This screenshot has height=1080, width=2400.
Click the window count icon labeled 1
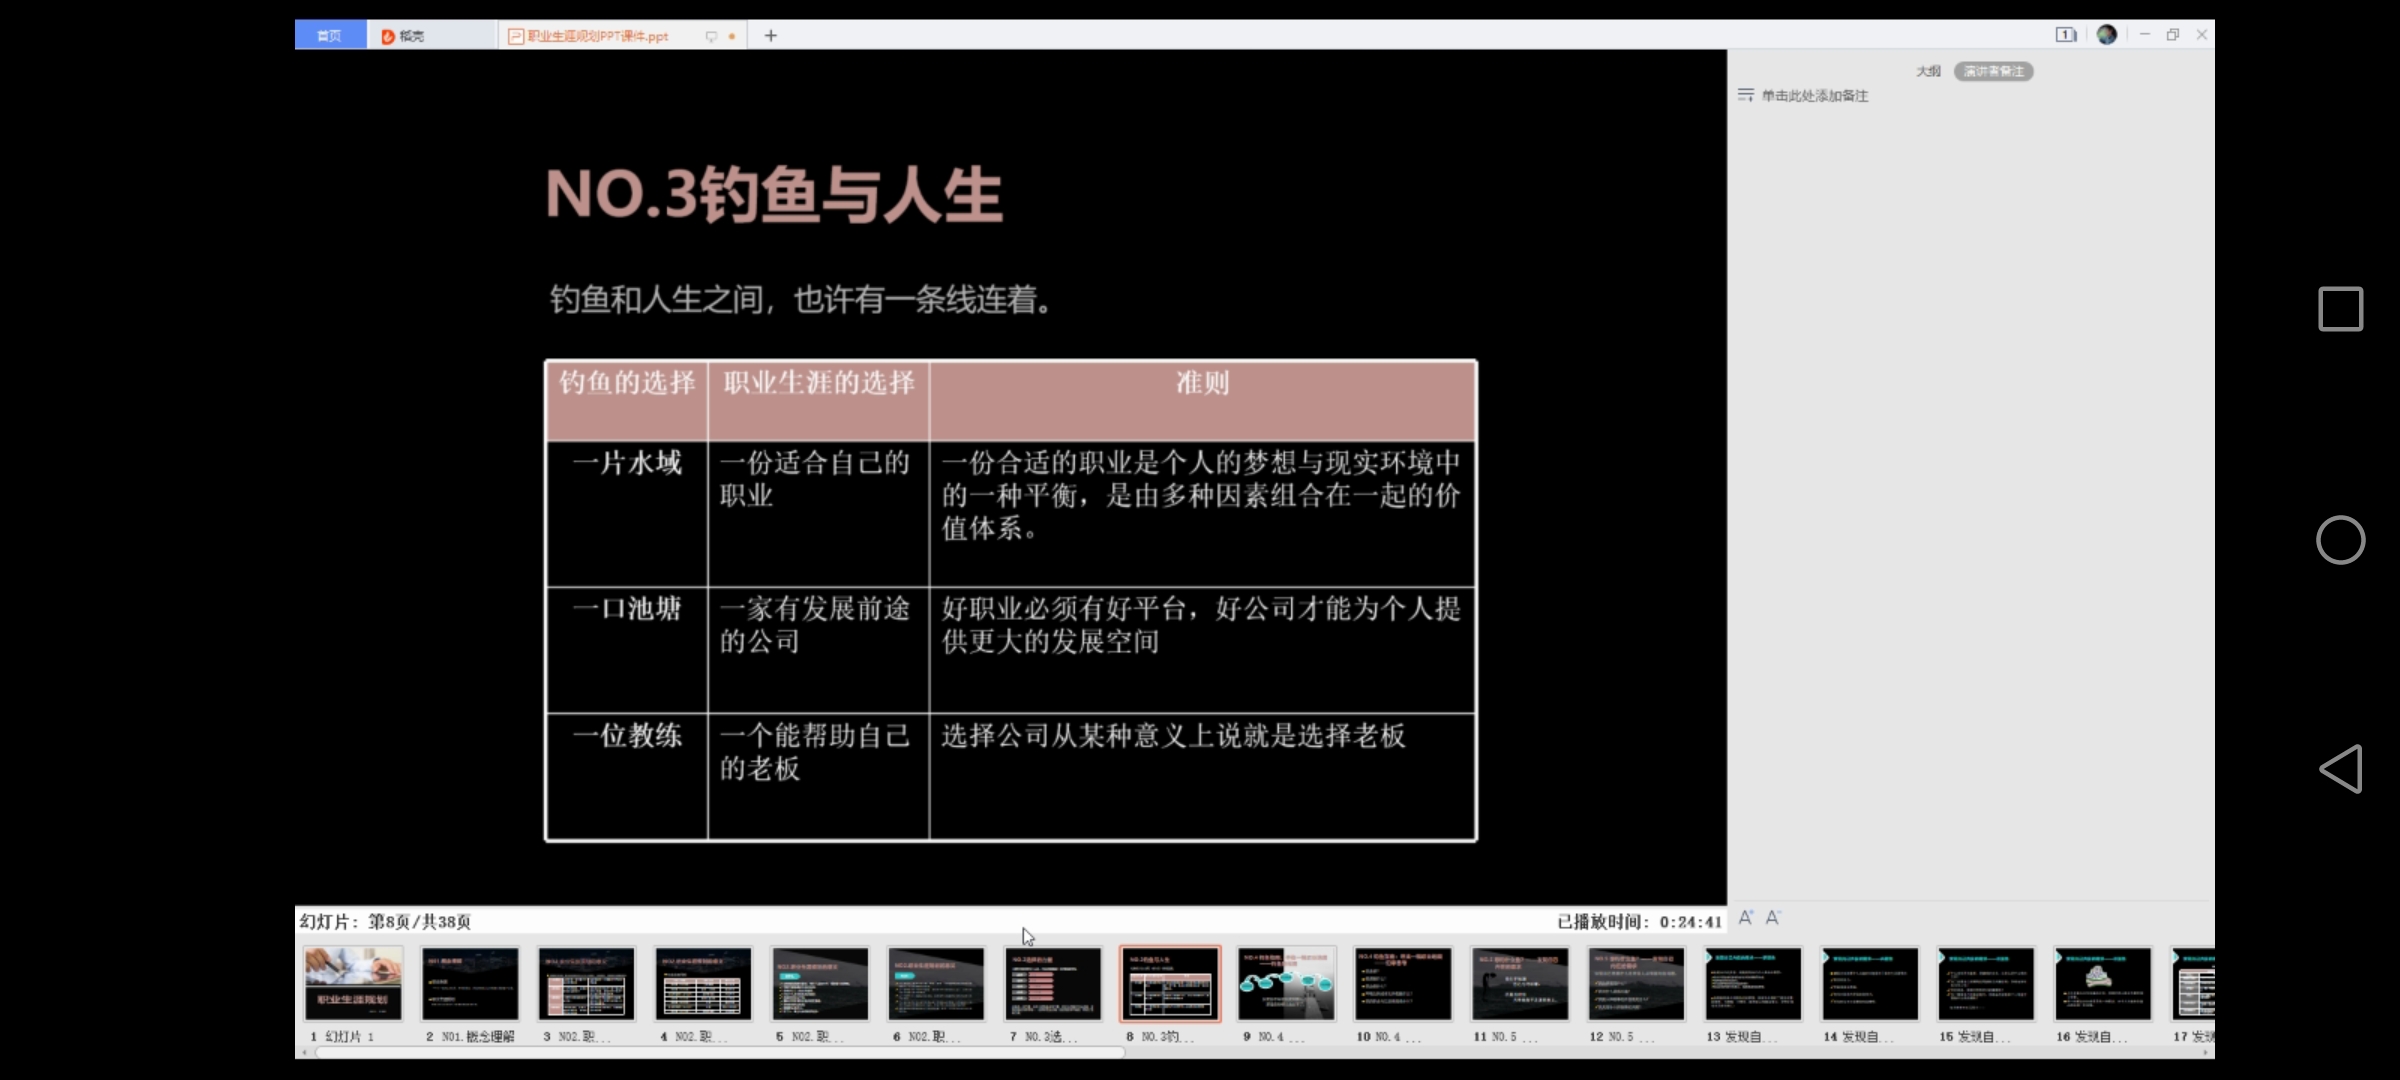point(2065,35)
